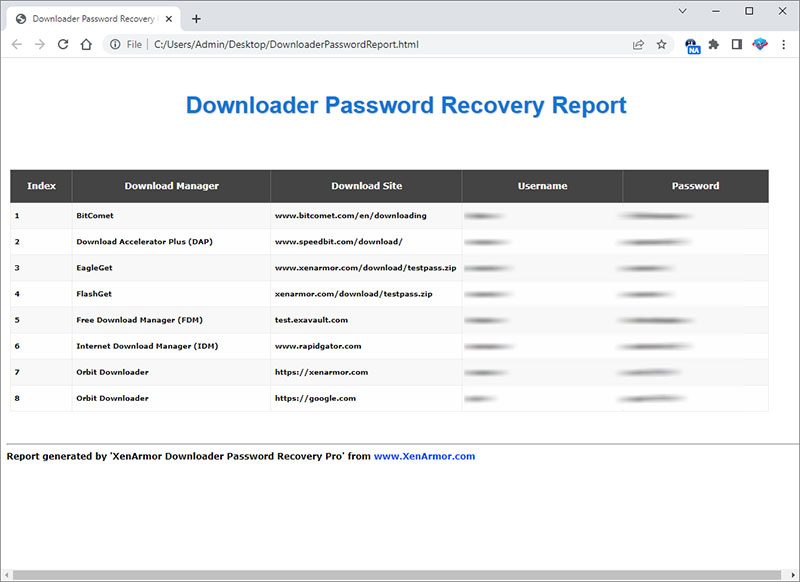Image resolution: width=800 pixels, height=582 pixels.
Task: Click https://xenarmor.com site text
Action: click(x=321, y=372)
